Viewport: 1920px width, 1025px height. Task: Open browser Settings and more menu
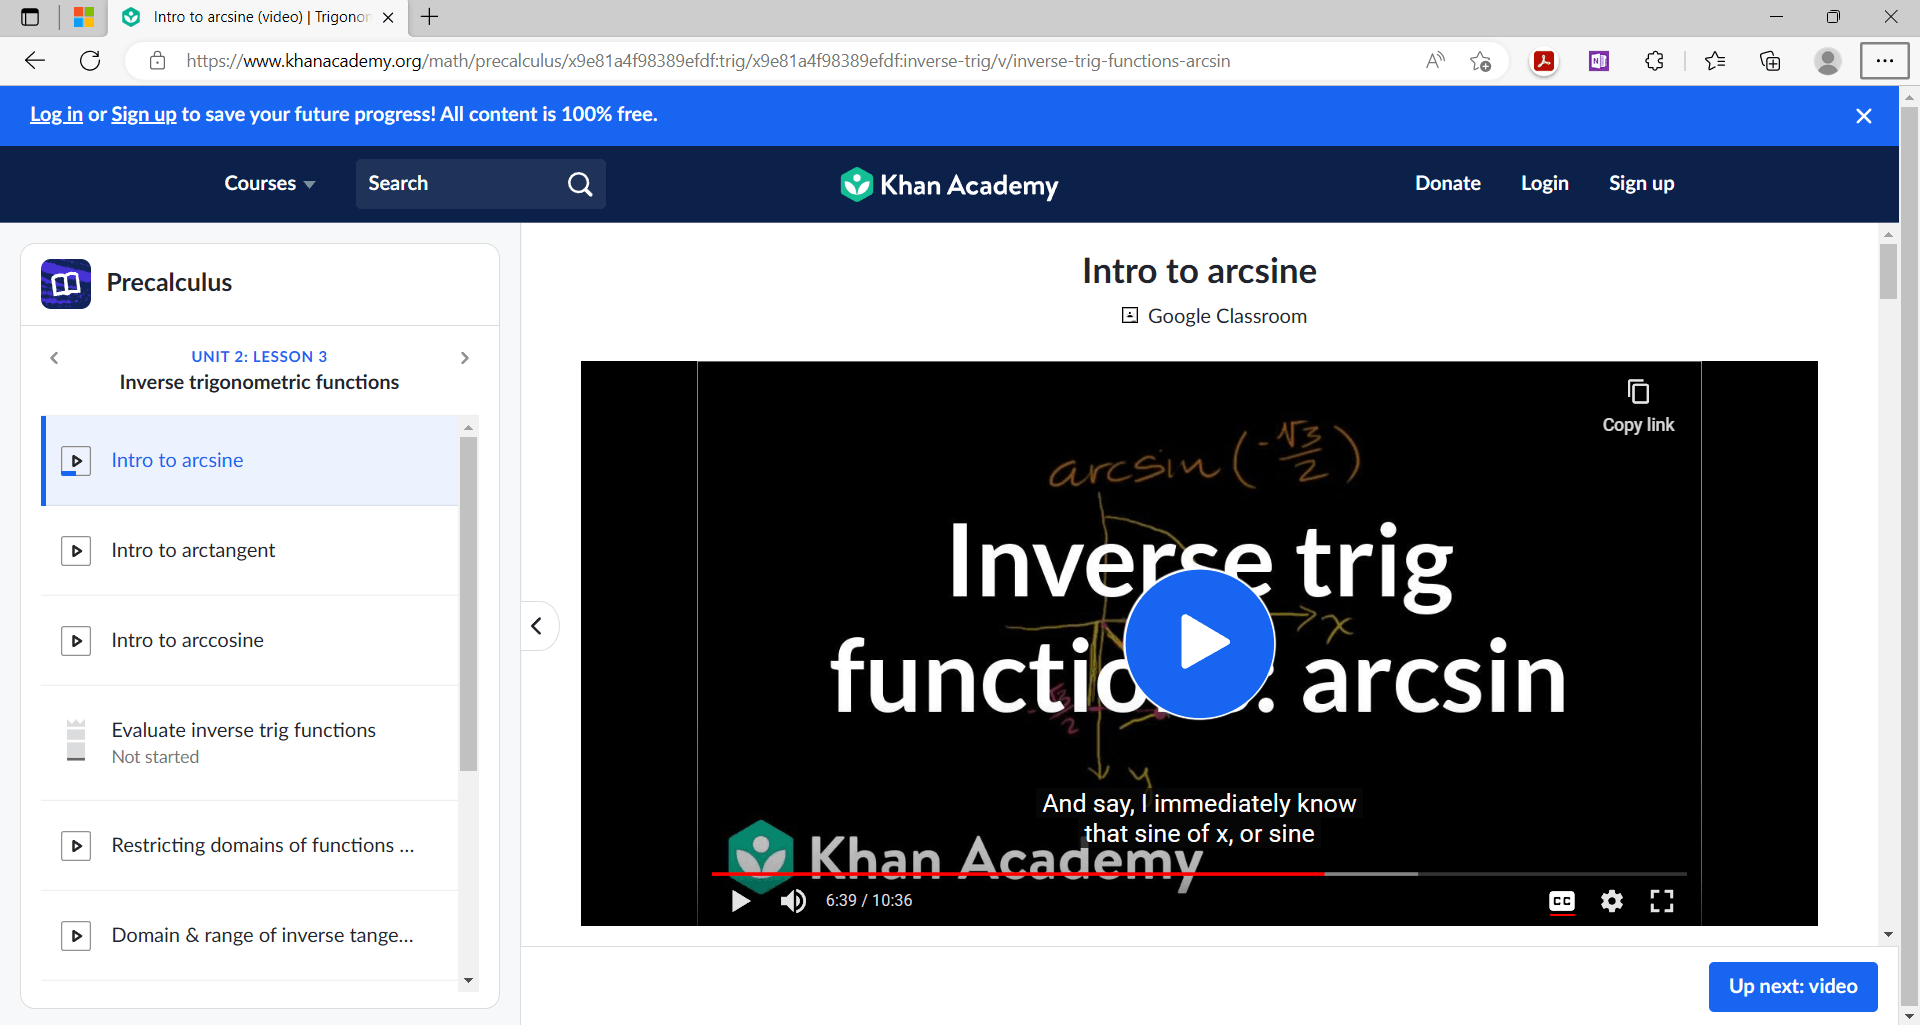[1885, 61]
